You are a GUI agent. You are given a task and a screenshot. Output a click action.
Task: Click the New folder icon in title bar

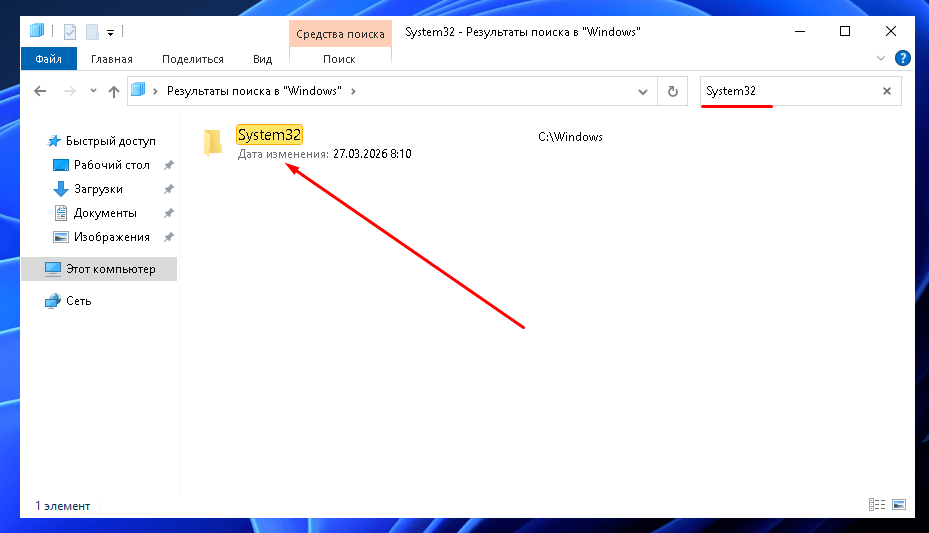click(x=91, y=32)
